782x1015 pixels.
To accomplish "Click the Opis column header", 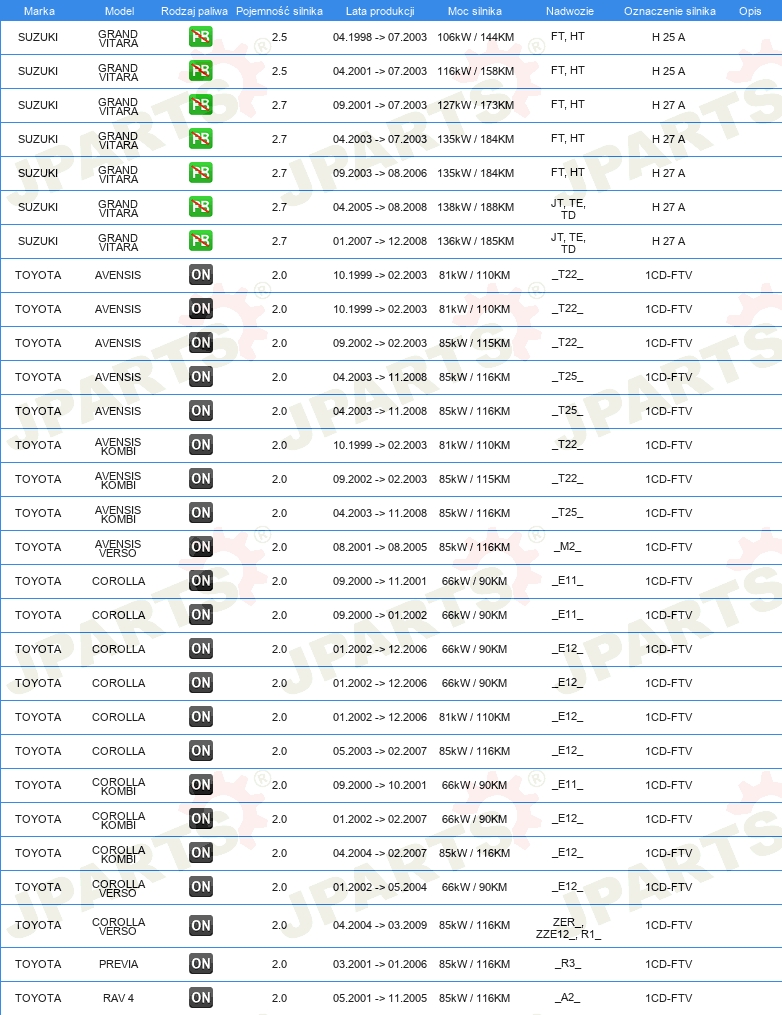I will coord(750,11).
